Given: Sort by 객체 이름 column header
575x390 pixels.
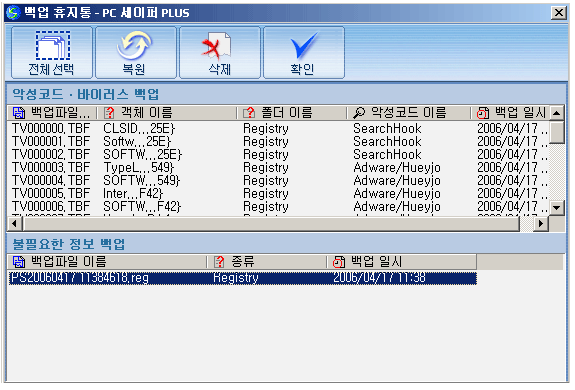Looking at the screenshot, I should [x=166, y=113].
